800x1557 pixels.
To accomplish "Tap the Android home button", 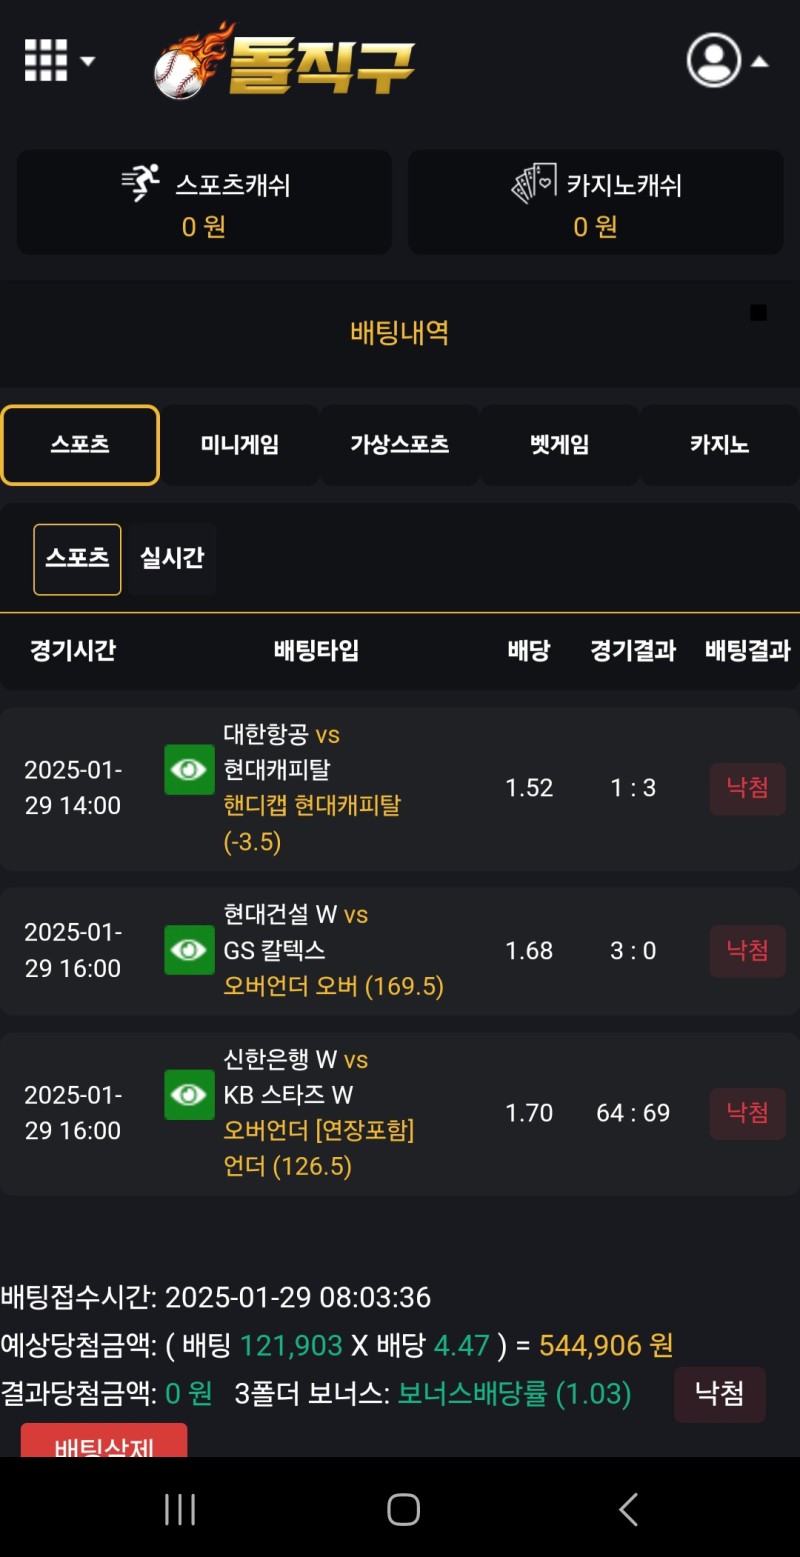I will point(403,1509).
